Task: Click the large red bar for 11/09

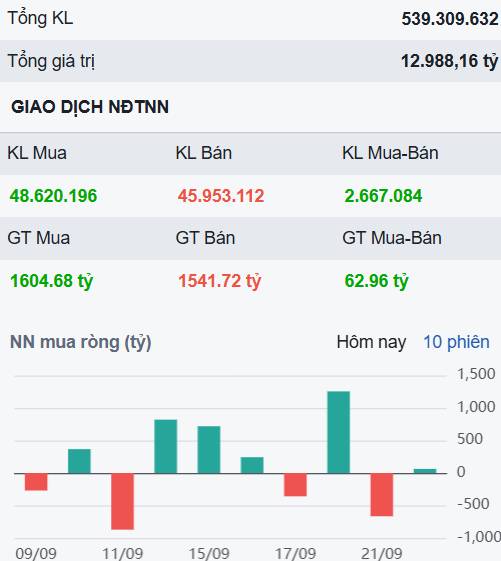Action: coord(122,501)
